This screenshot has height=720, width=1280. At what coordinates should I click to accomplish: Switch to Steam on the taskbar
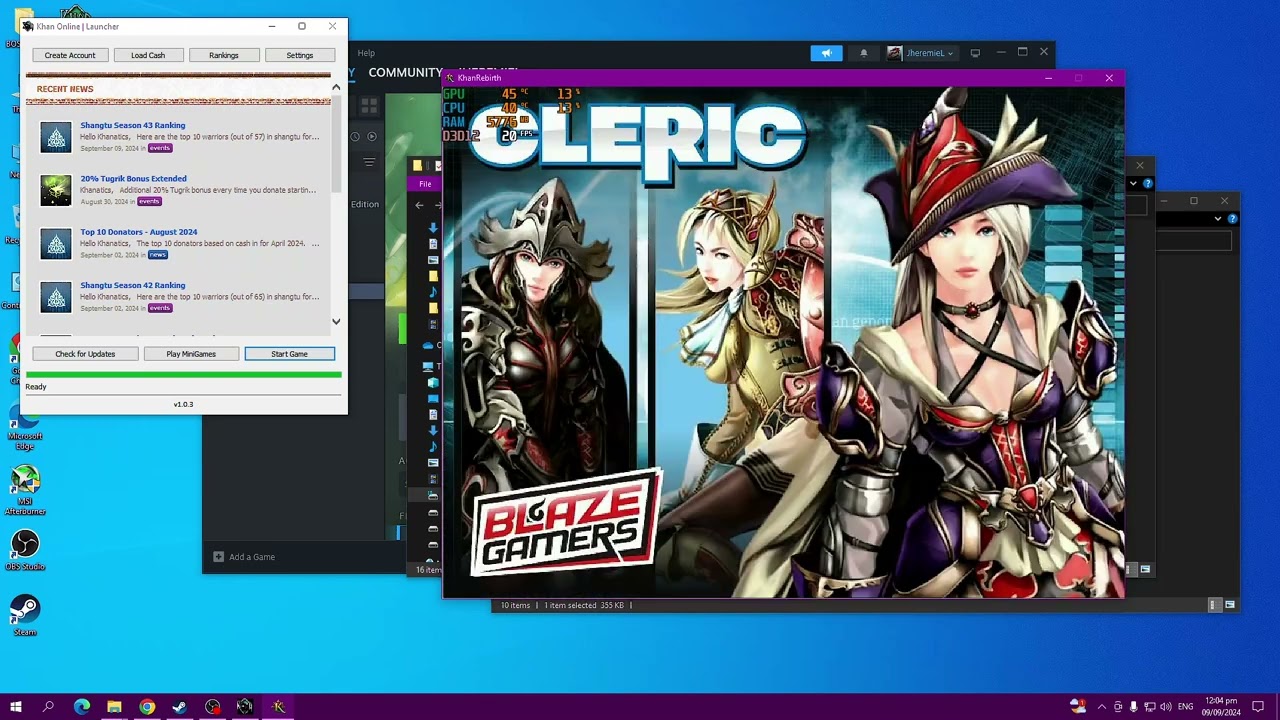(x=180, y=707)
